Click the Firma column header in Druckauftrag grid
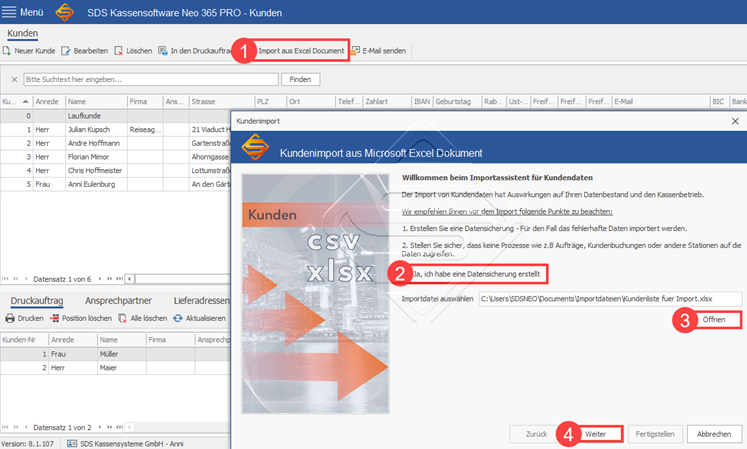747x449 pixels. point(170,340)
